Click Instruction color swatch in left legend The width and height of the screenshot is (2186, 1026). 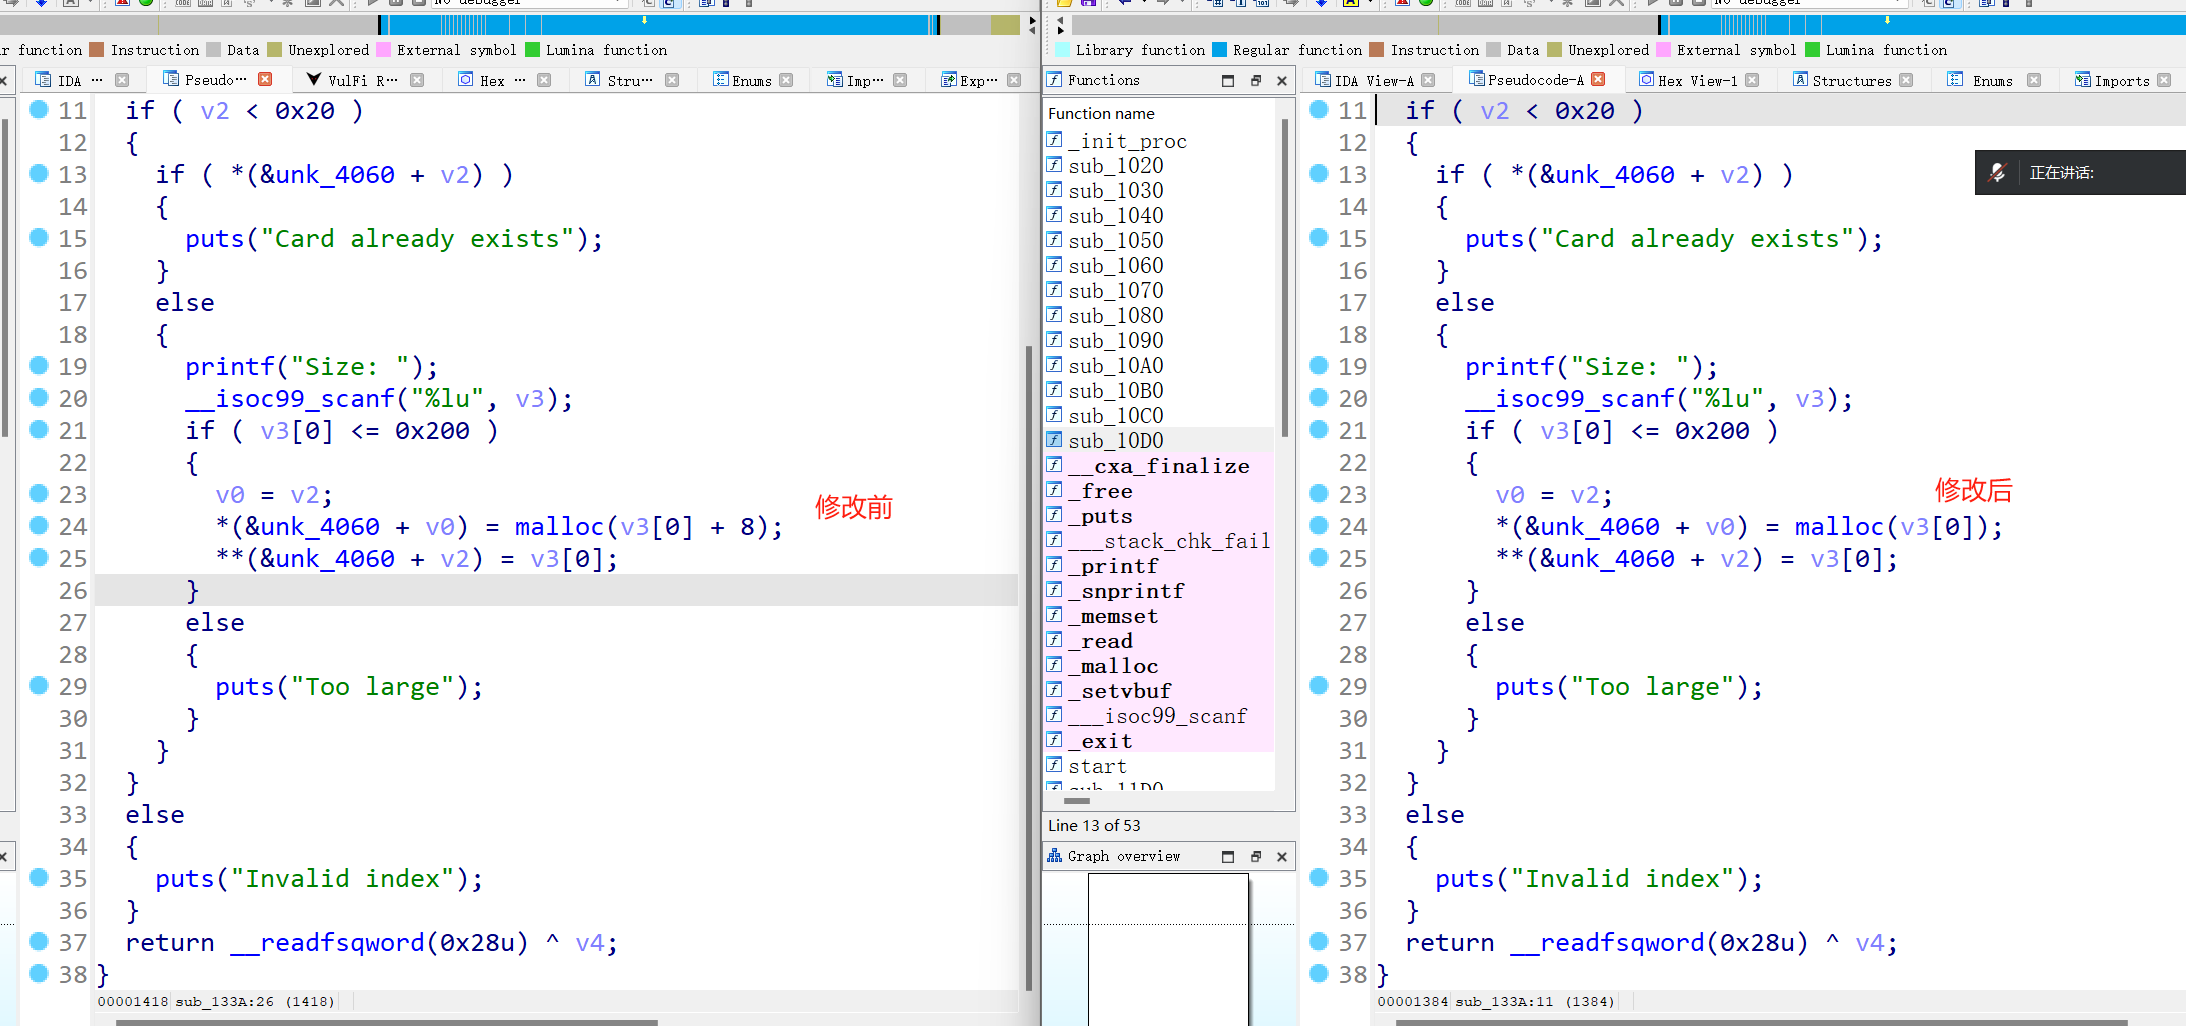[x=96, y=50]
